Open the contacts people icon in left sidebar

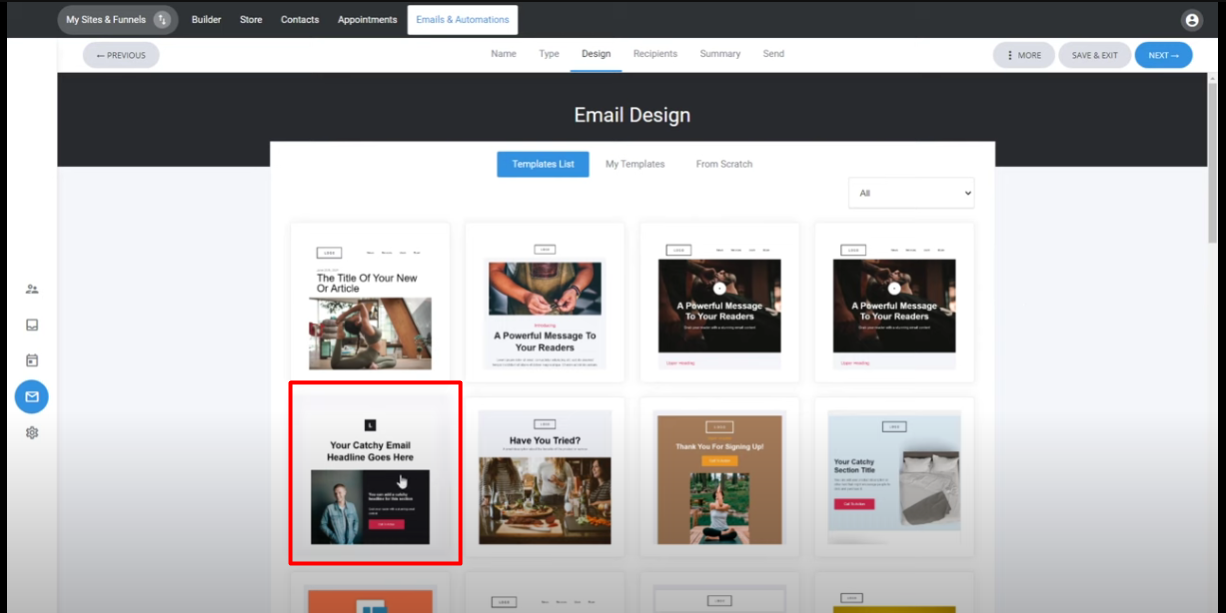32,289
